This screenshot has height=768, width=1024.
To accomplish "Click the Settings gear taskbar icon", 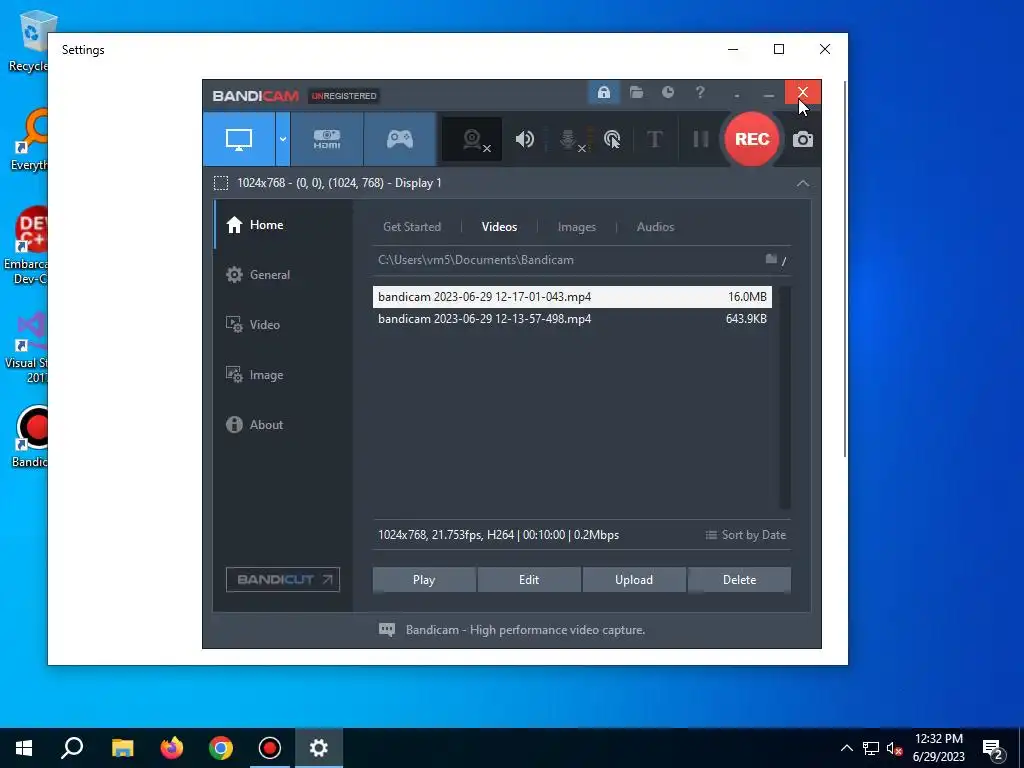I will (x=319, y=748).
